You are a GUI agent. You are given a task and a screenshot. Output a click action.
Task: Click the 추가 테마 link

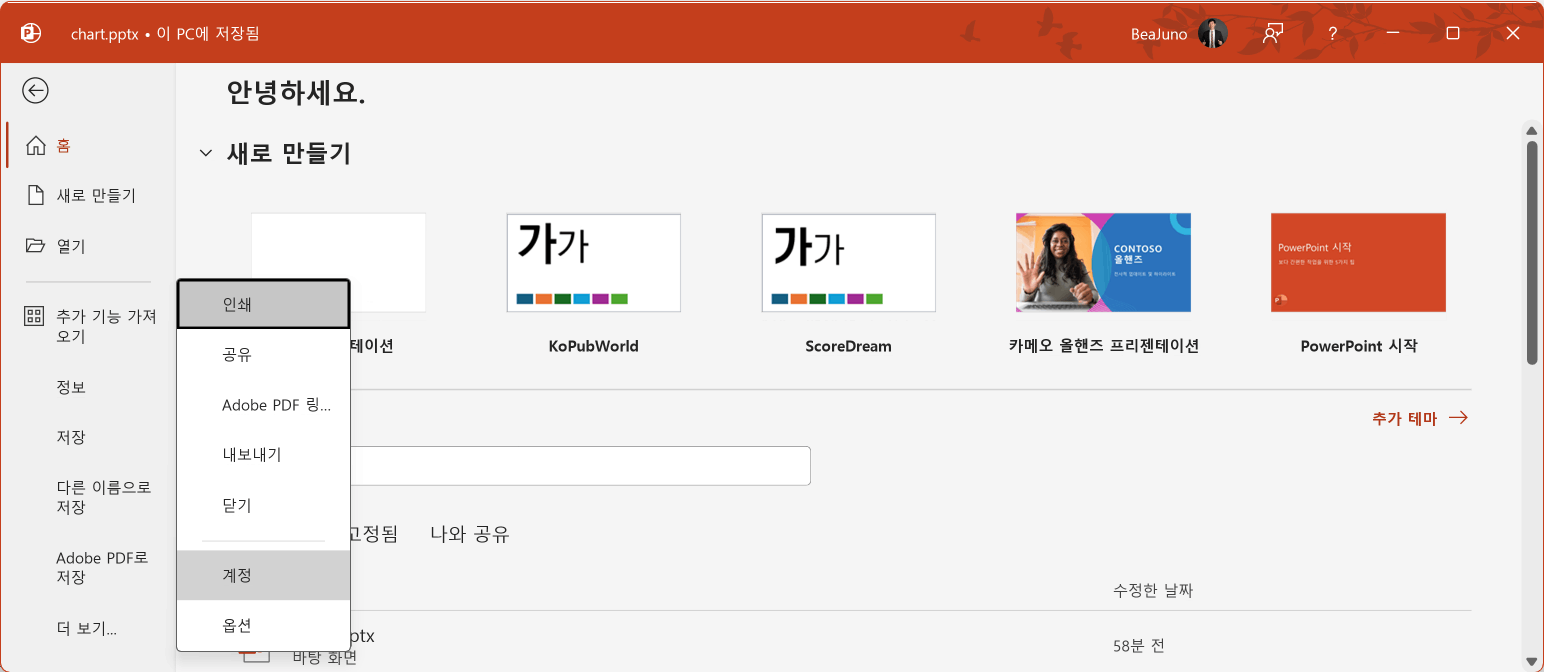click(x=1420, y=418)
